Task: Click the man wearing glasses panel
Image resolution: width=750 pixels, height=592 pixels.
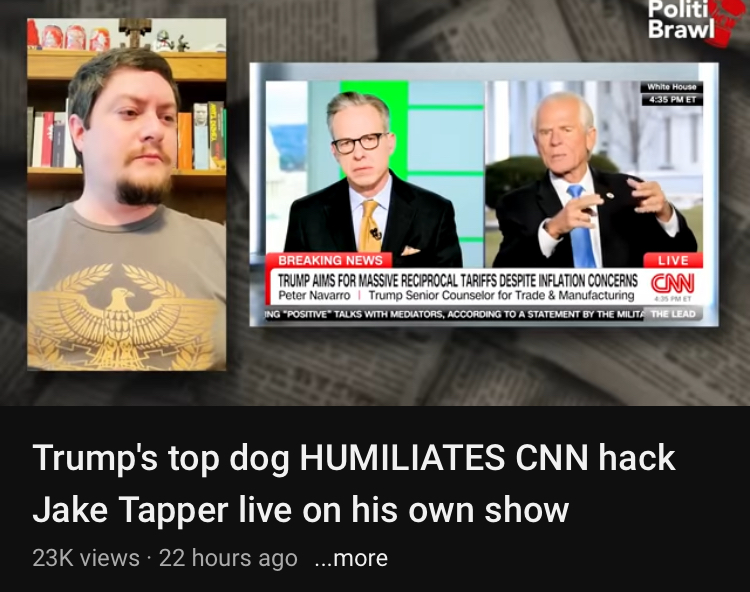Action: point(375,174)
